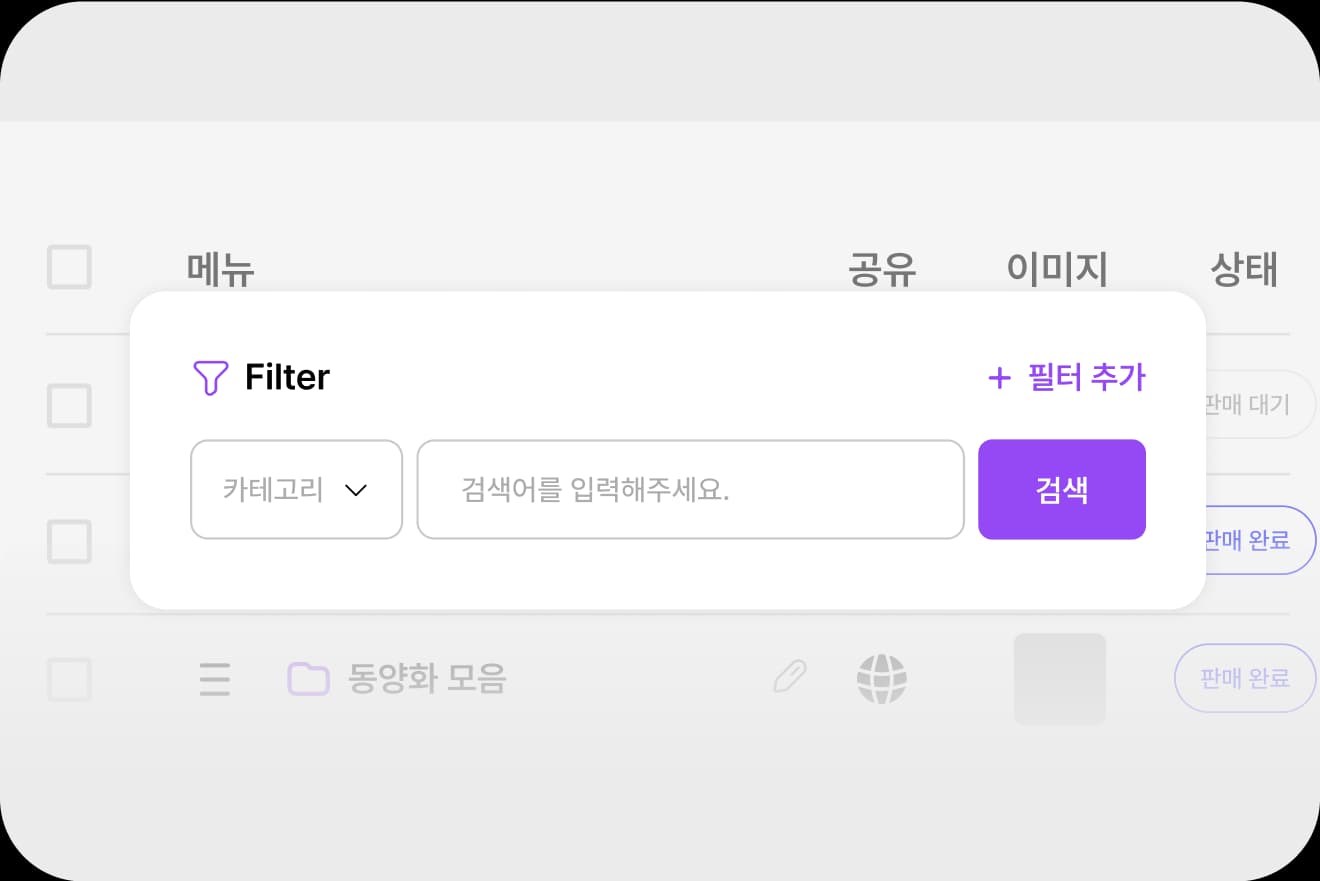This screenshot has height=881, width=1320.
Task: Click the purple funnel Filter icon
Action: click(x=210, y=378)
